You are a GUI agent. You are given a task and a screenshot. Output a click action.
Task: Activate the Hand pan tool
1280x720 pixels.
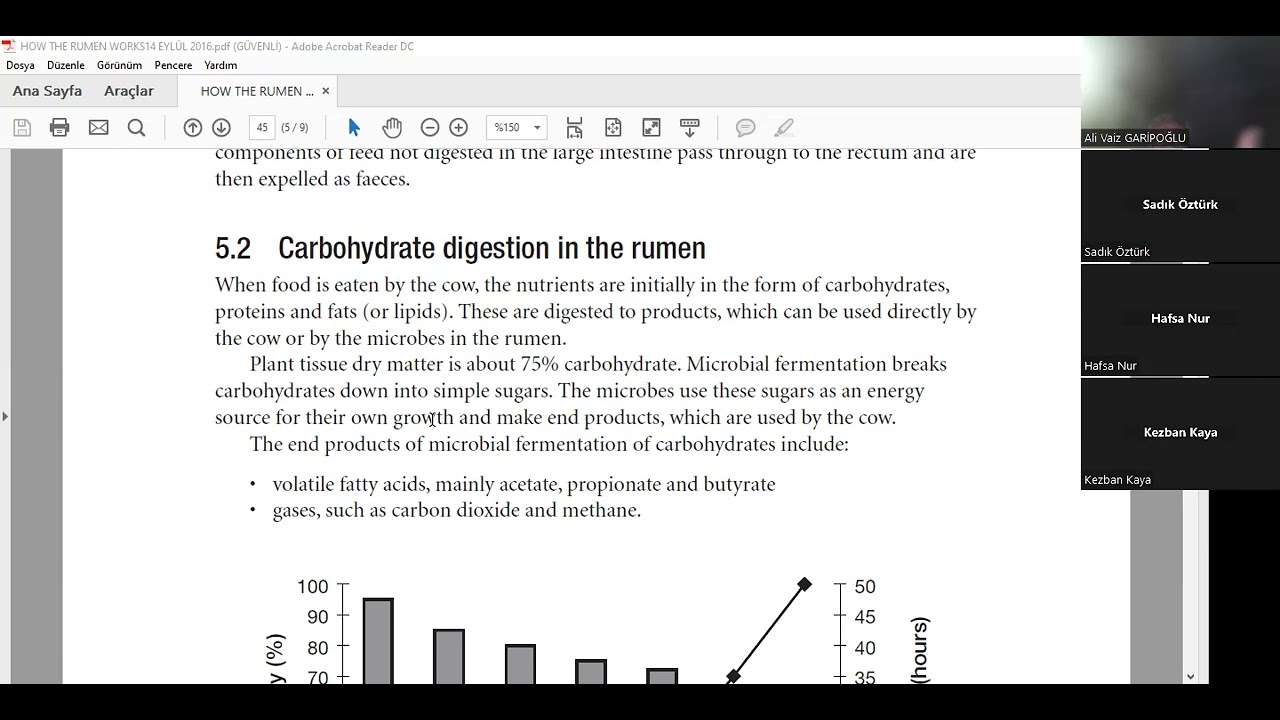coord(392,127)
